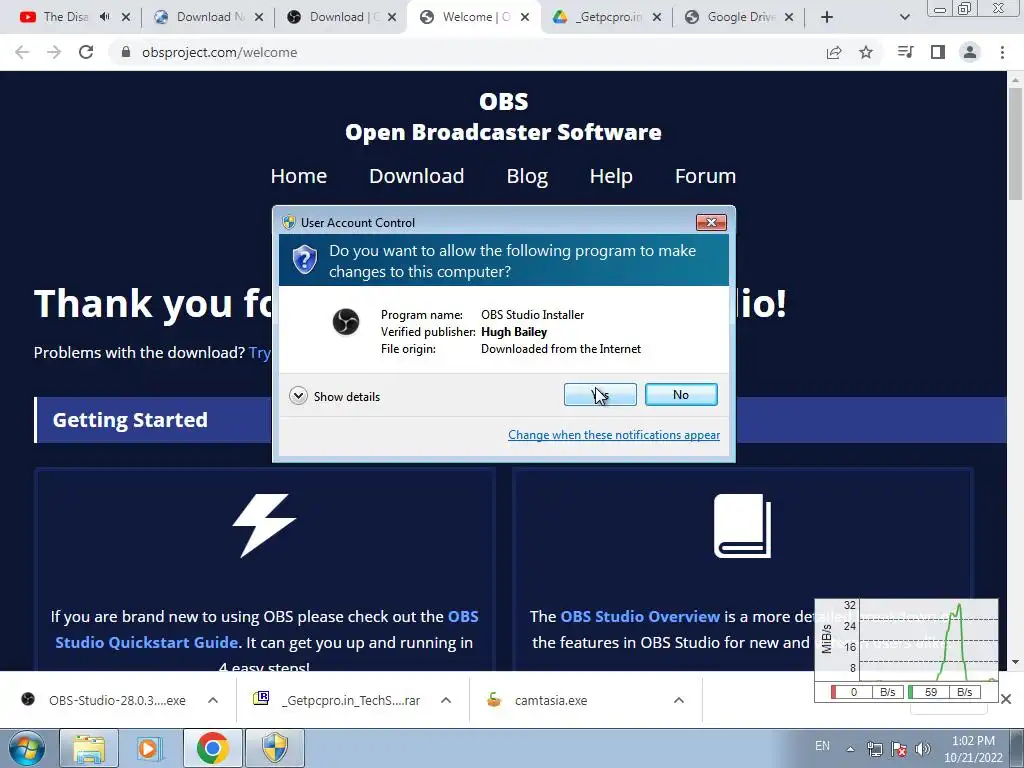Viewport: 1024px width, 768px height.
Task: Click the network speed graph widget
Action: click(906, 650)
